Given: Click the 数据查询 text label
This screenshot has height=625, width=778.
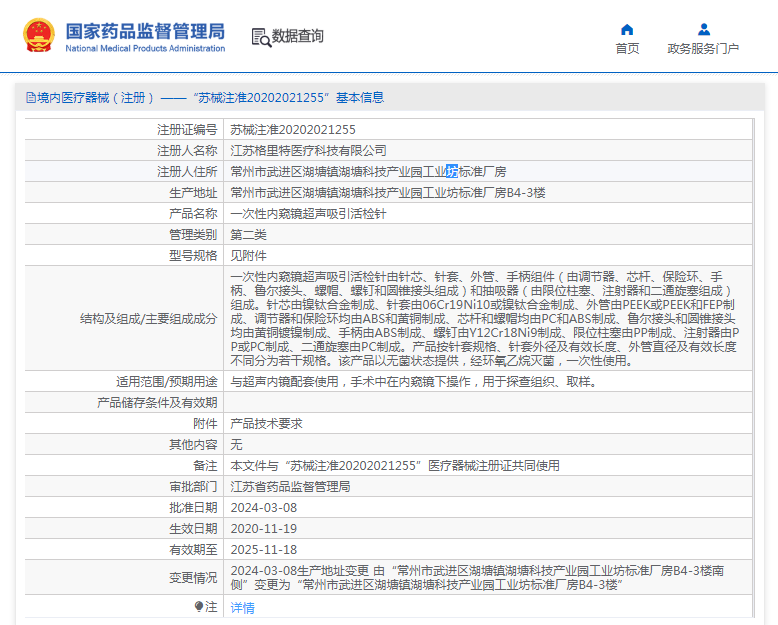Looking at the screenshot, I should pos(297,36).
